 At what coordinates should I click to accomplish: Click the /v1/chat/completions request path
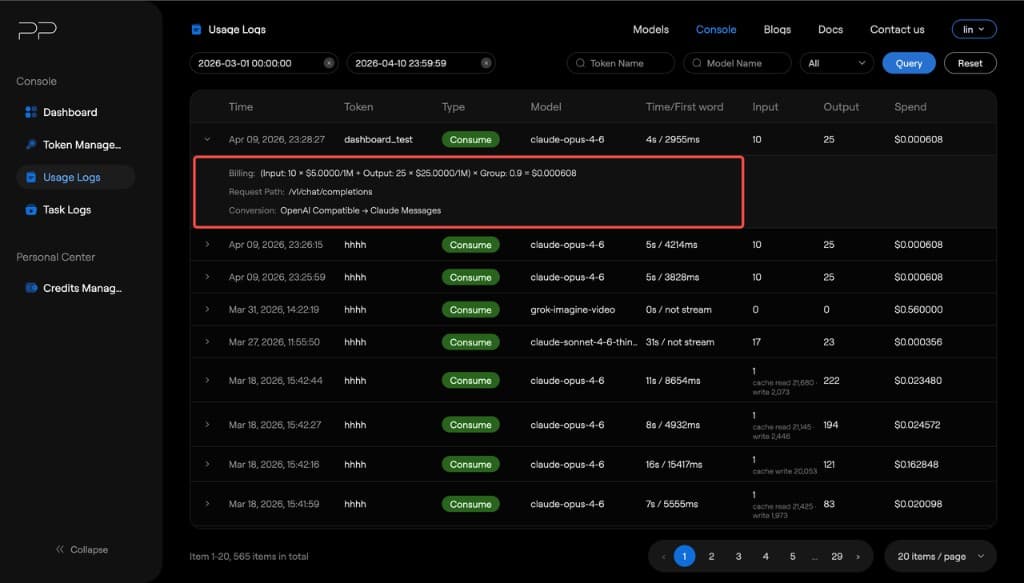coord(330,192)
